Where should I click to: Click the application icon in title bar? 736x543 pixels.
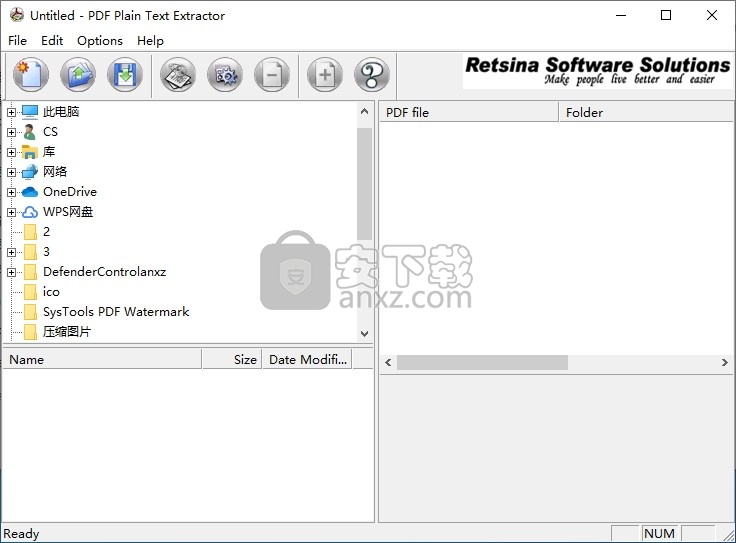[17, 15]
